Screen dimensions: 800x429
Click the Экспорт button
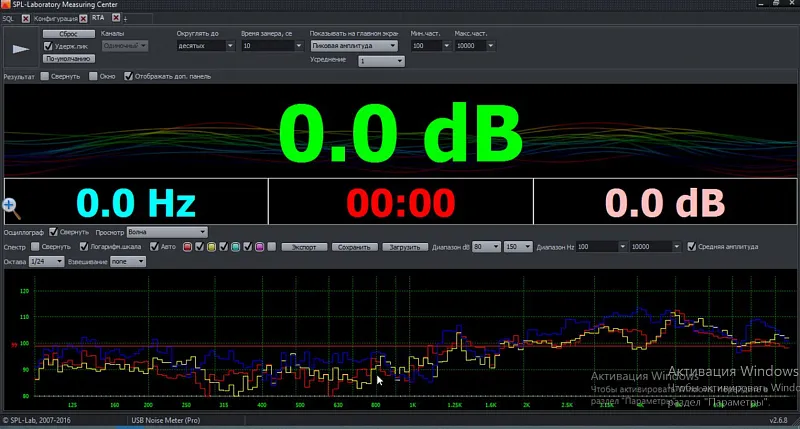(302, 246)
